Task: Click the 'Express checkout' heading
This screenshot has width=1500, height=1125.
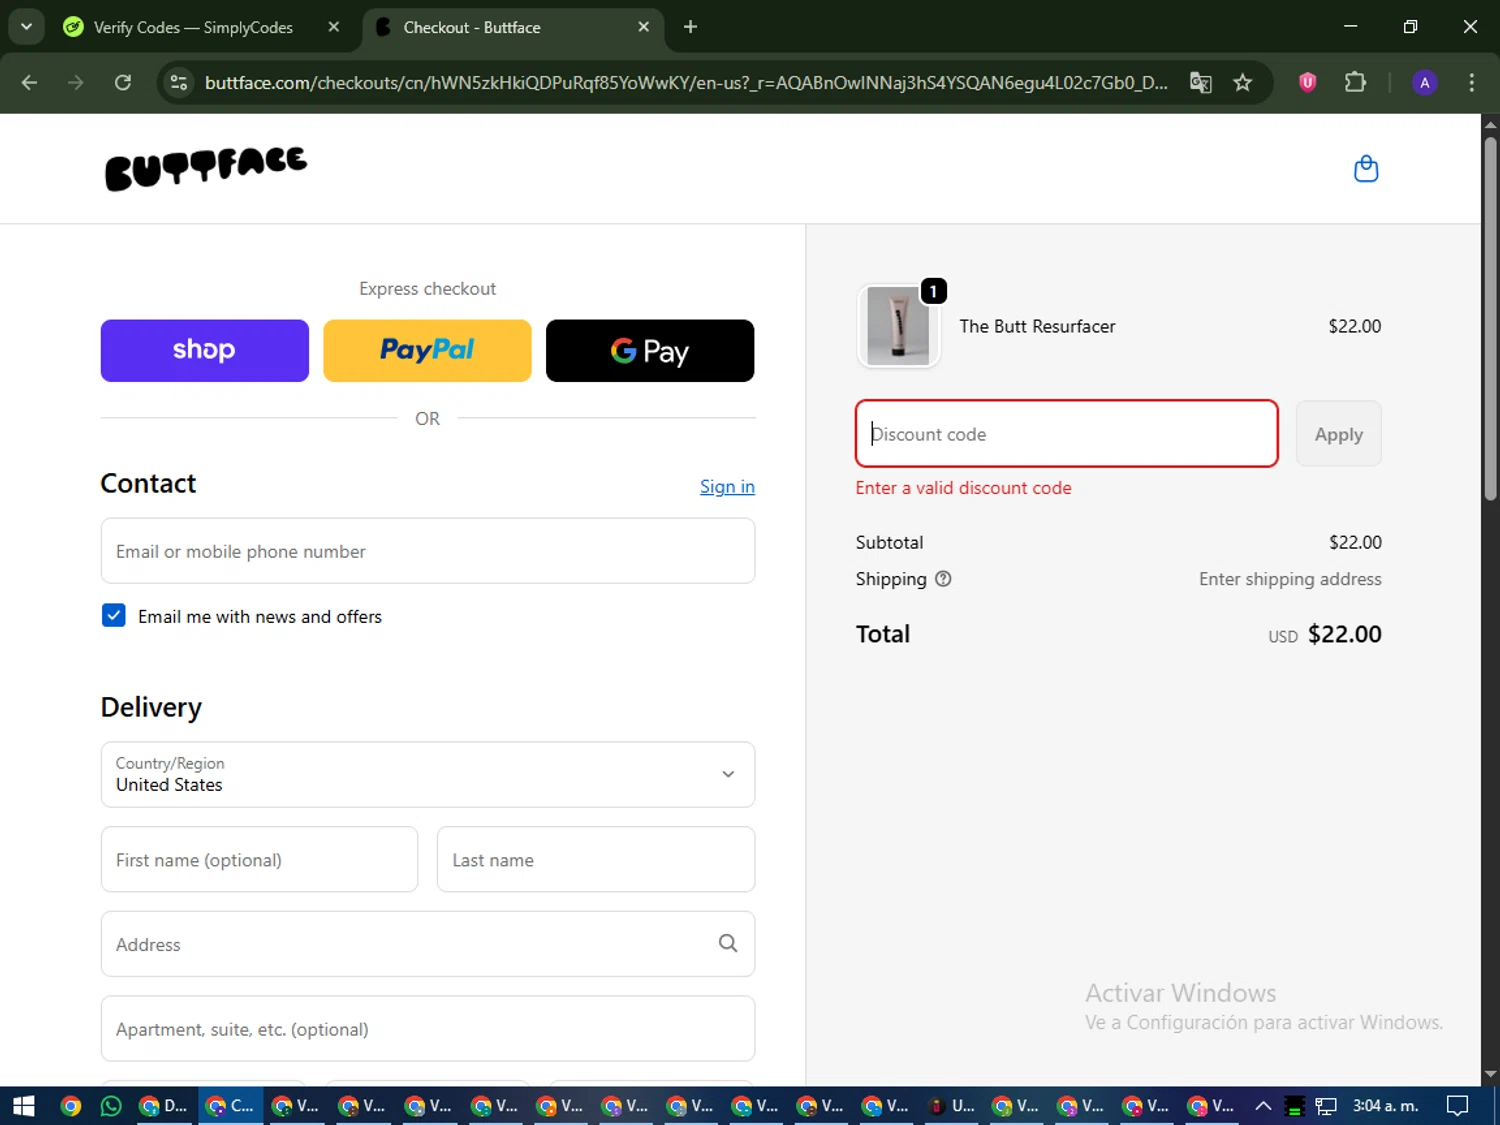Action: (428, 288)
